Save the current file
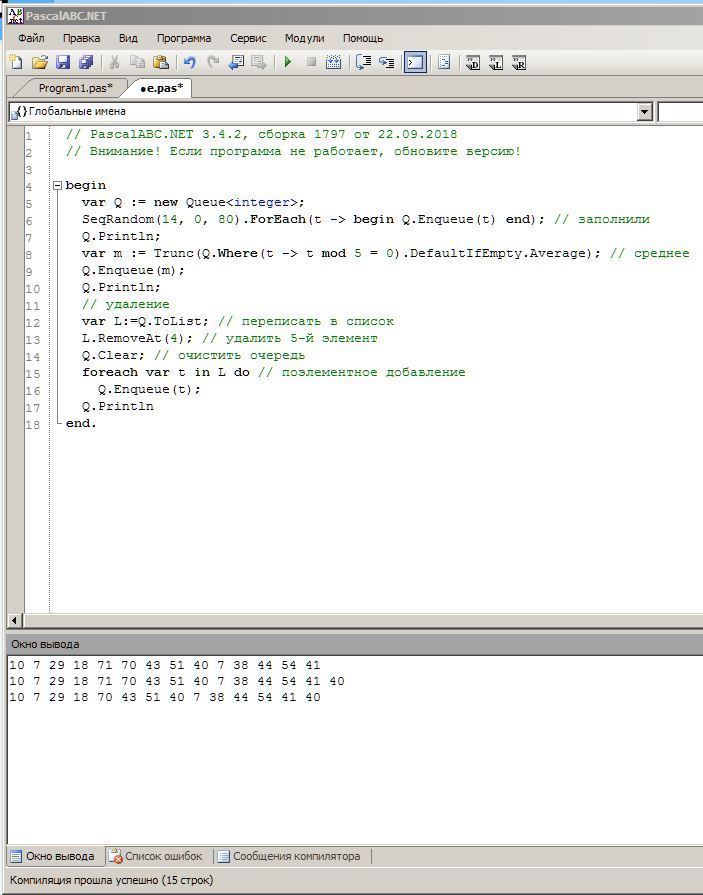This screenshot has height=895, width=703. tap(63, 62)
